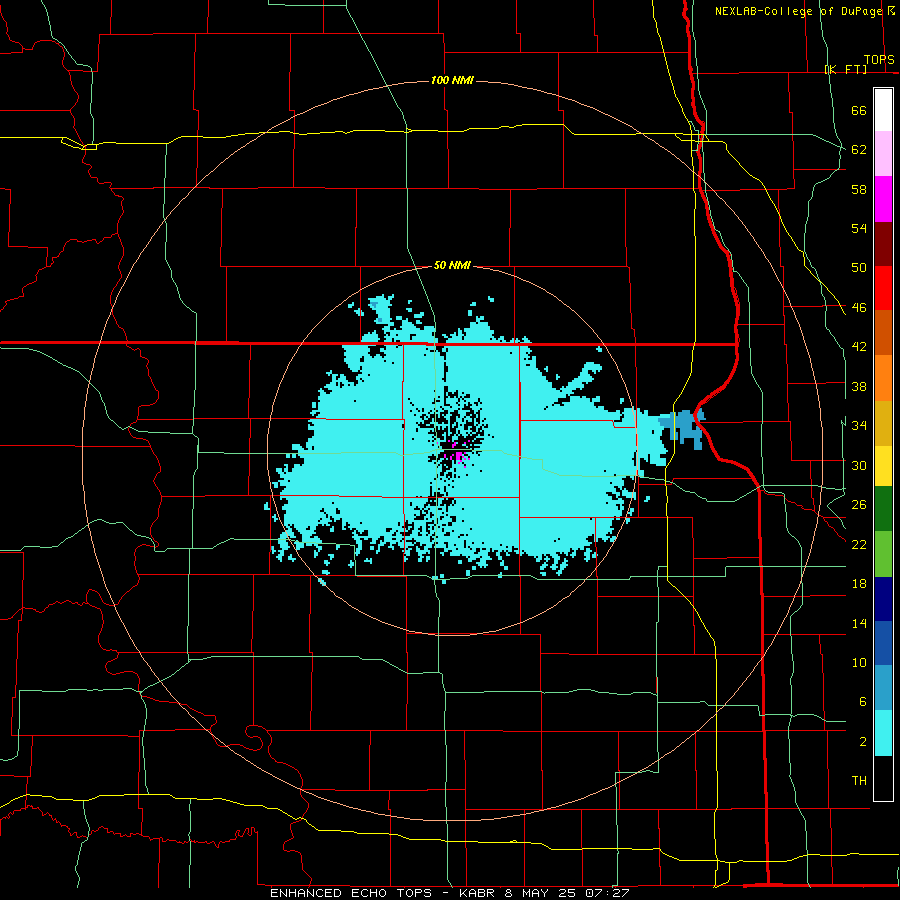
Task: Click the legend label 'TH'
Action: (x=859, y=781)
